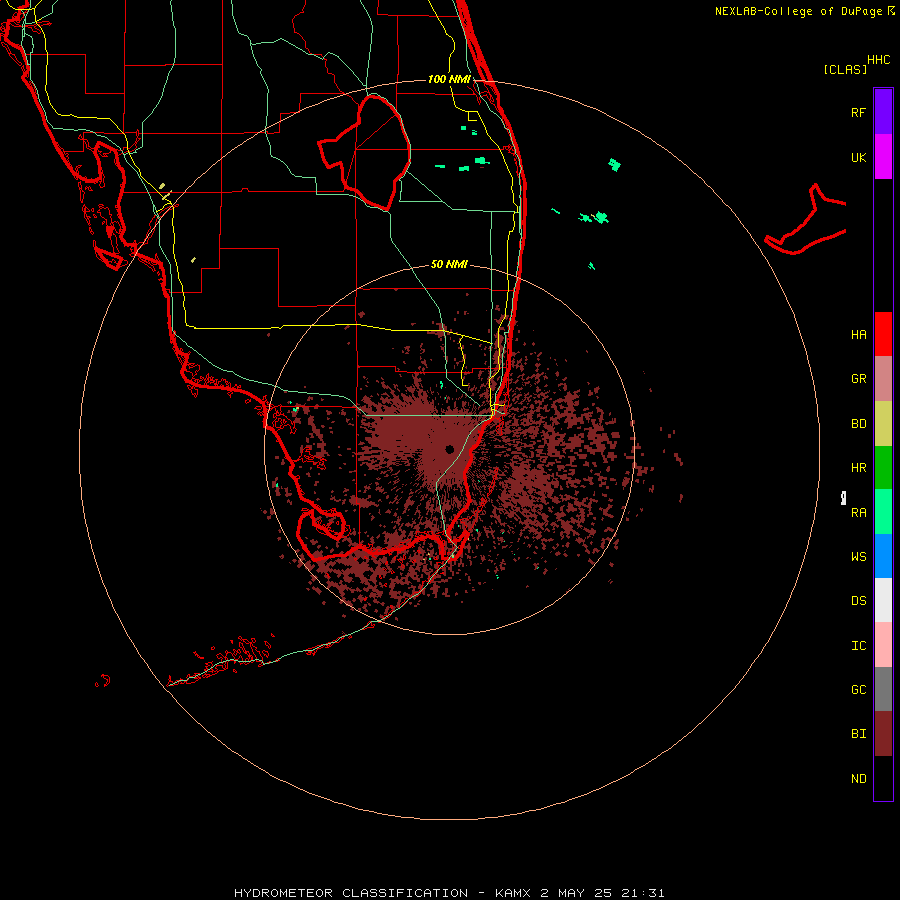900x900 pixels.
Task: Select the gray GC legend swatch
Action: click(883, 689)
